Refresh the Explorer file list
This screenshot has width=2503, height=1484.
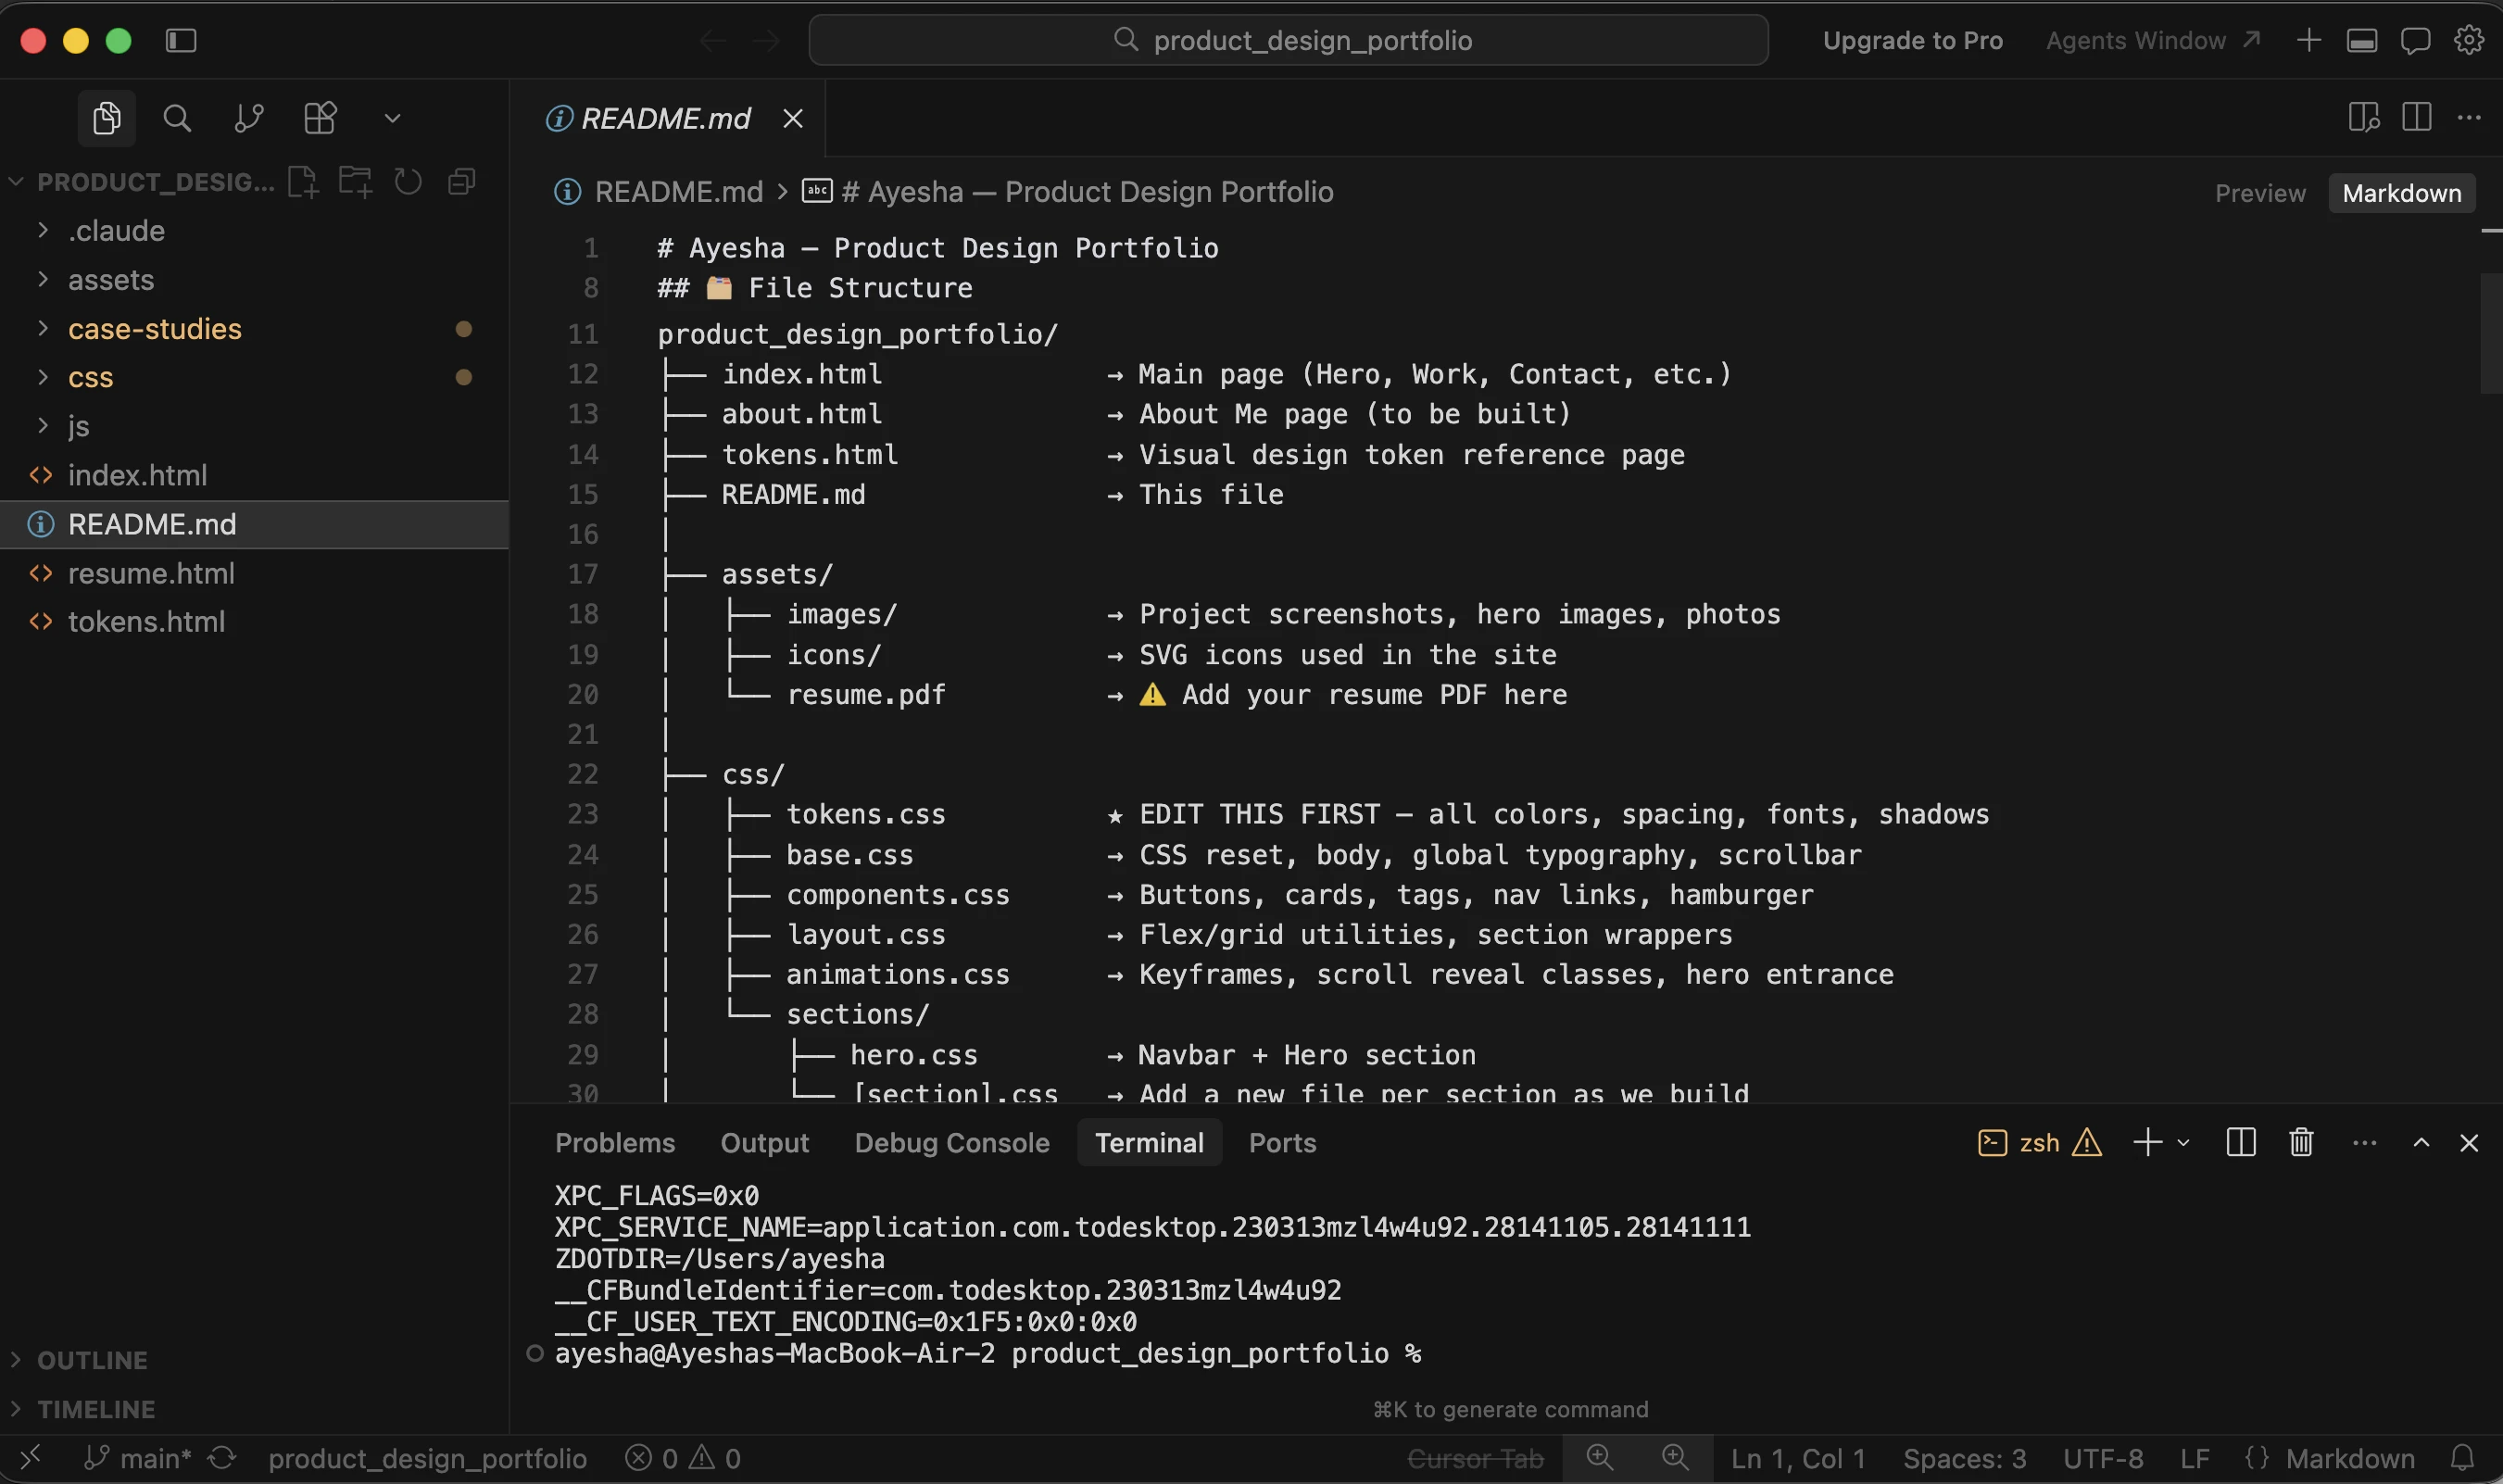point(407,181)
